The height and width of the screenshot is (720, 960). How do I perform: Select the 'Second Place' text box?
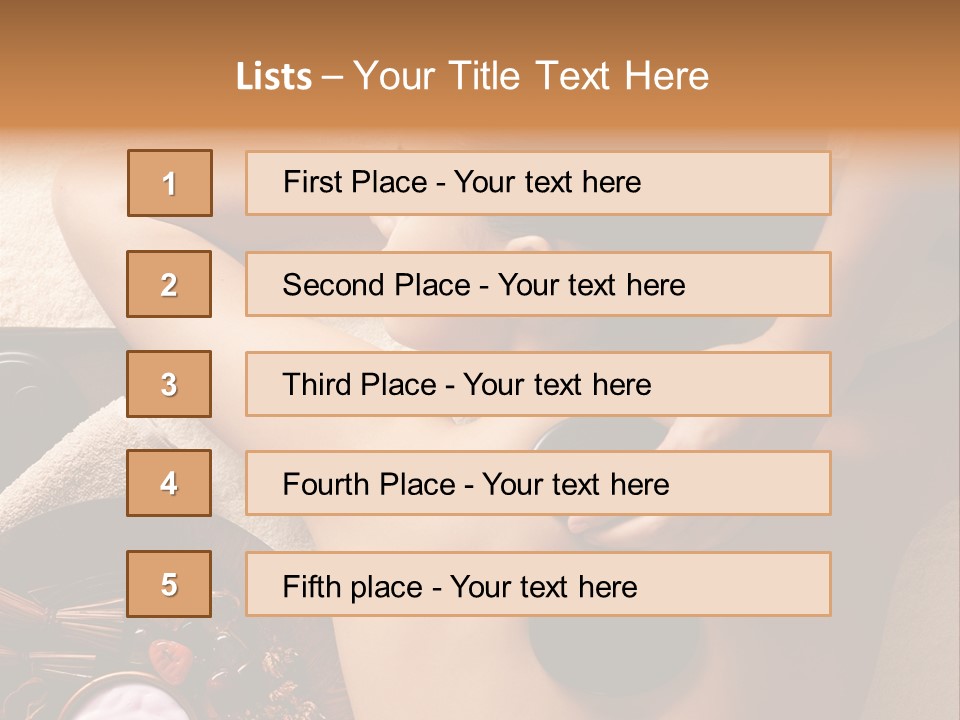coord(538,284)
